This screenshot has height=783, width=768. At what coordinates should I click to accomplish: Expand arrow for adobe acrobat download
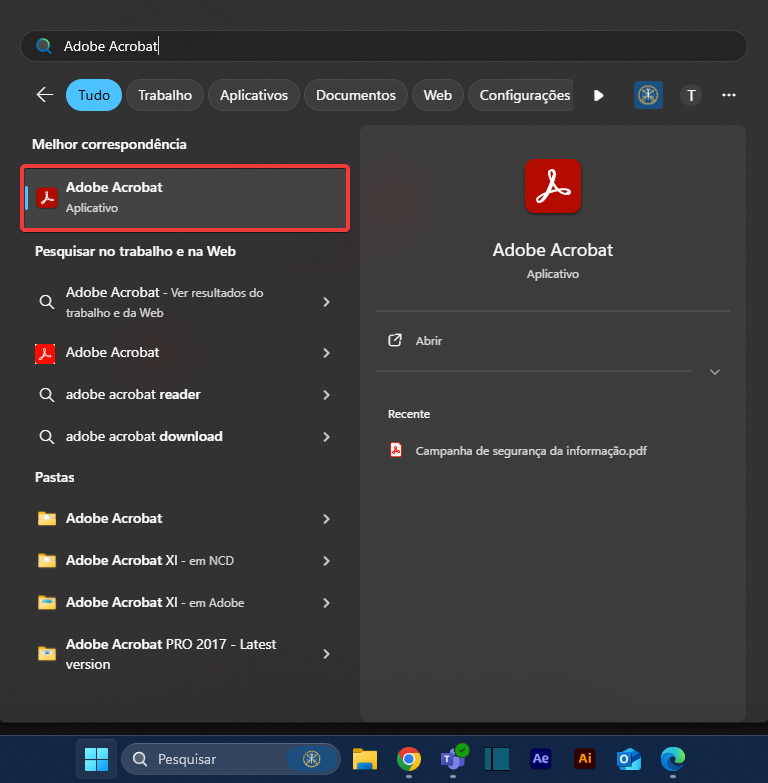(326, 437)
